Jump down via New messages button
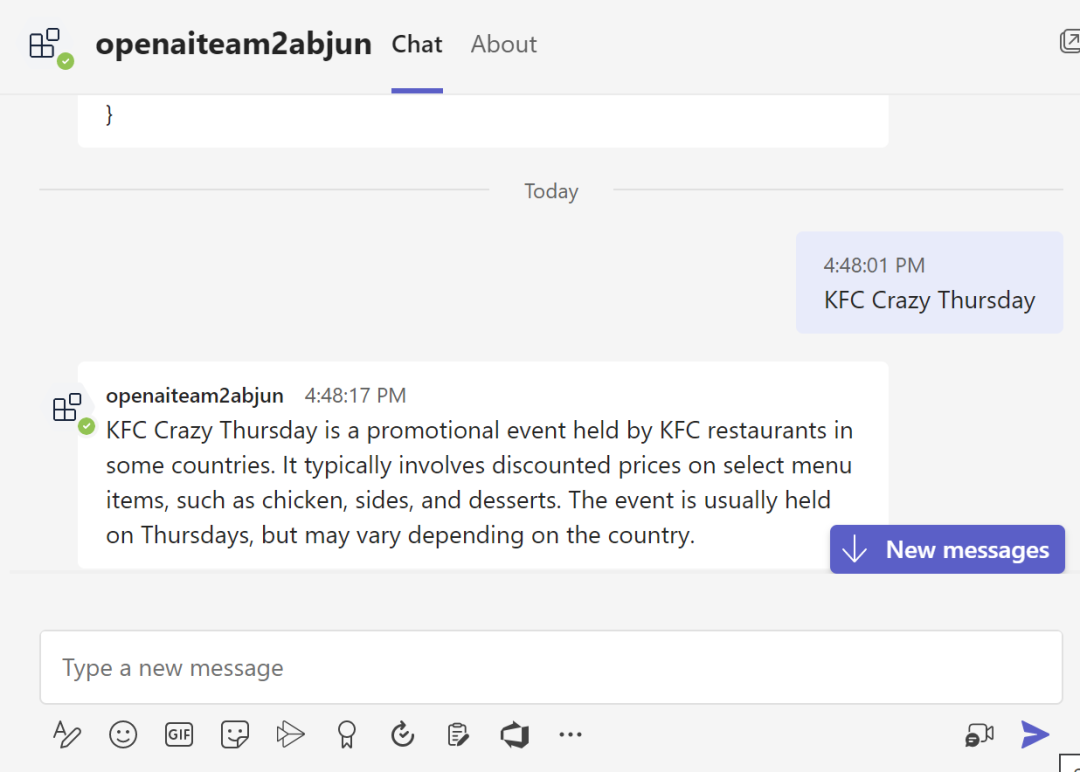This screenshot has height=772, width=1080. pos(947,550)
